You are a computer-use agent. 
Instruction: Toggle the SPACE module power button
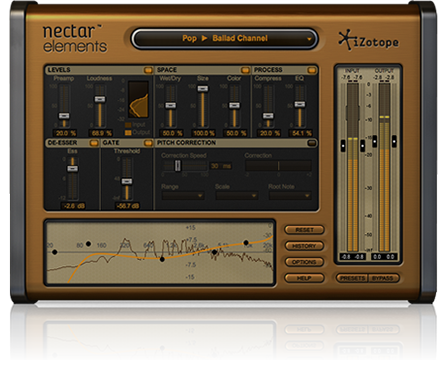tap(245, 70)
